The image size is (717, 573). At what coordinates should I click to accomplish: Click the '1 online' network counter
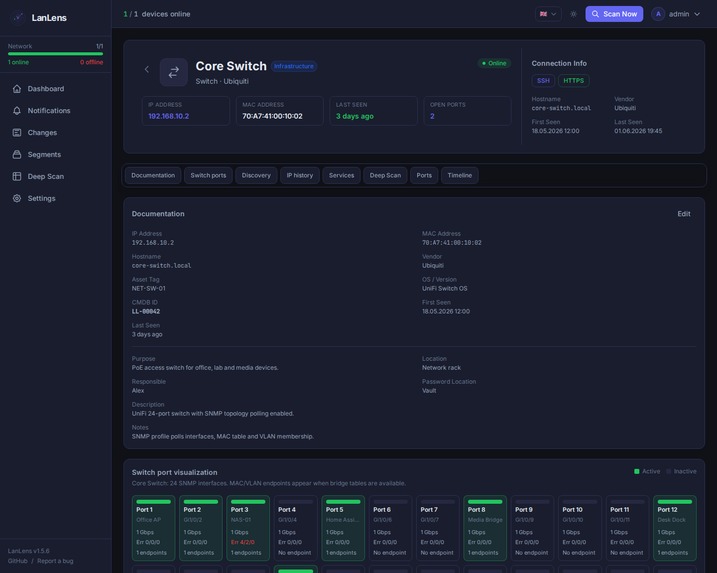(x=18, y=62)
